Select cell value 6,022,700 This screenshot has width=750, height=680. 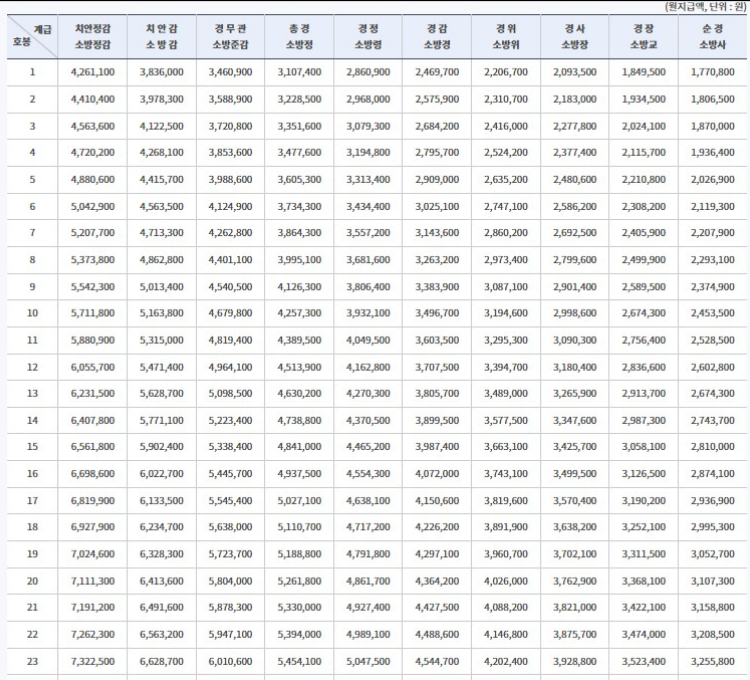tap(162, 474)
